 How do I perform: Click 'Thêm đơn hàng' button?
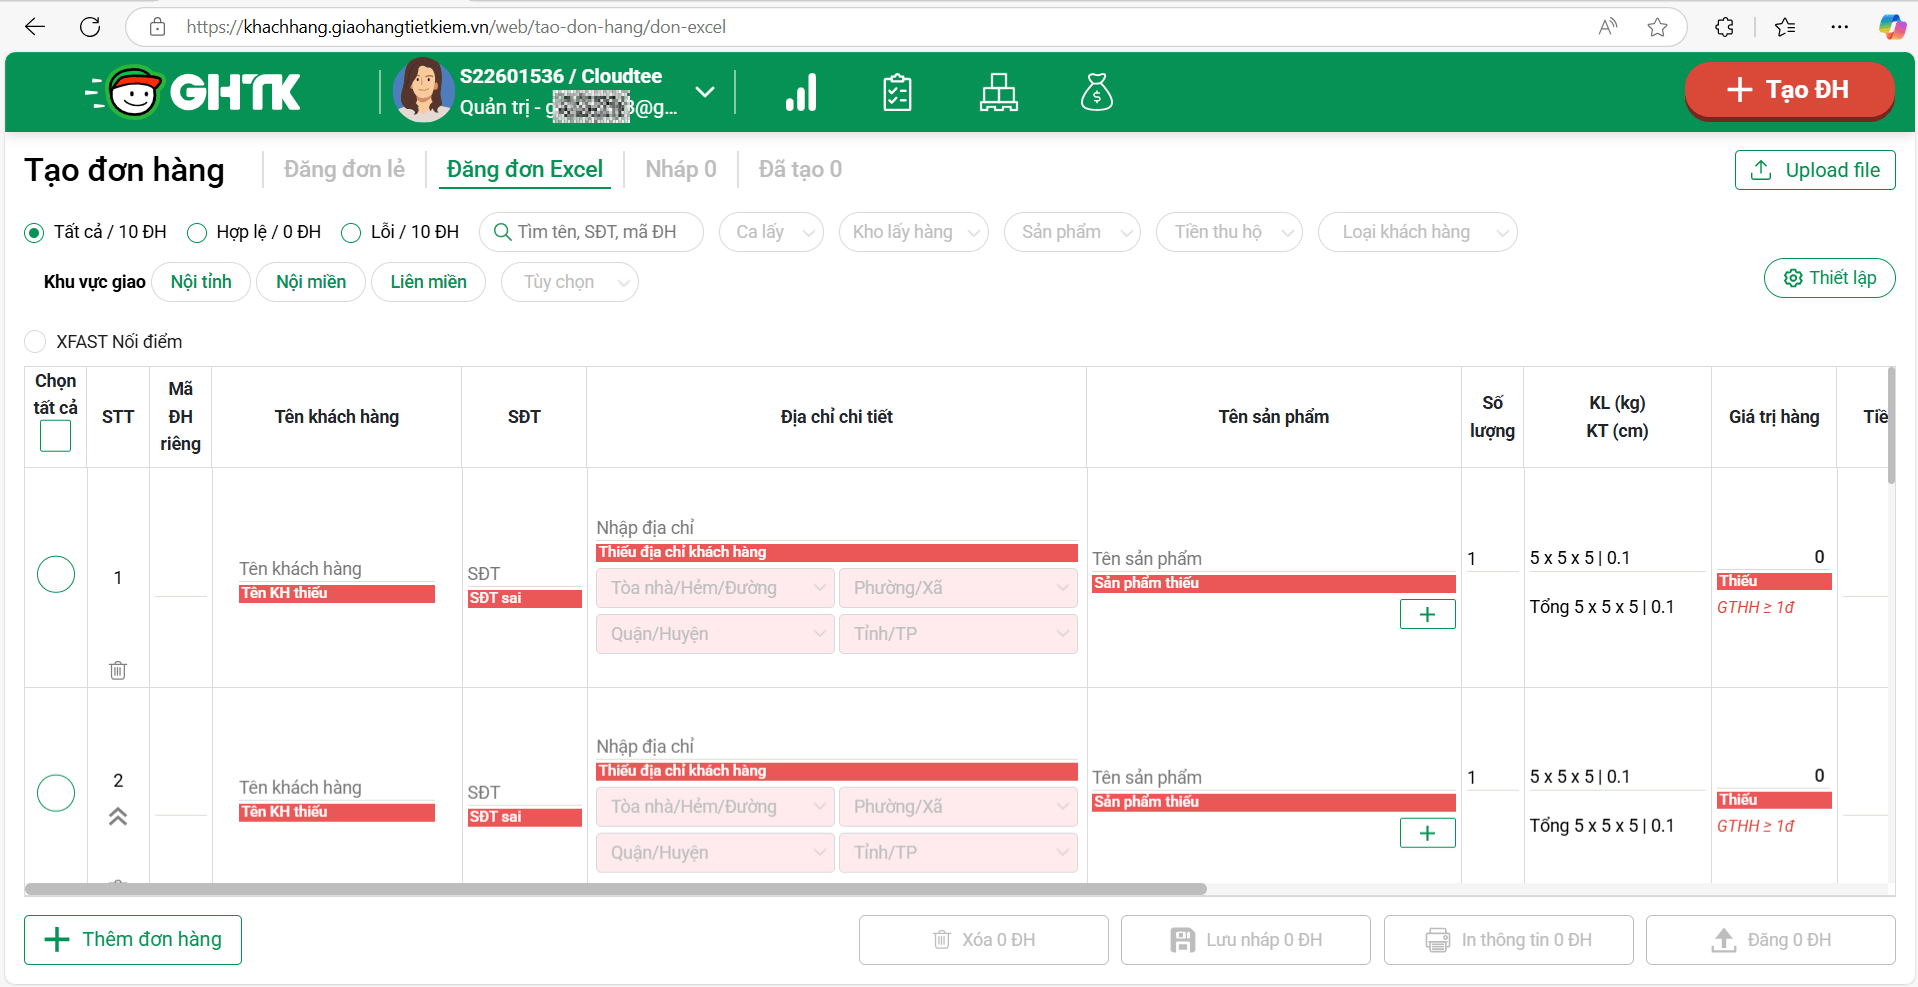pos(133,939)
